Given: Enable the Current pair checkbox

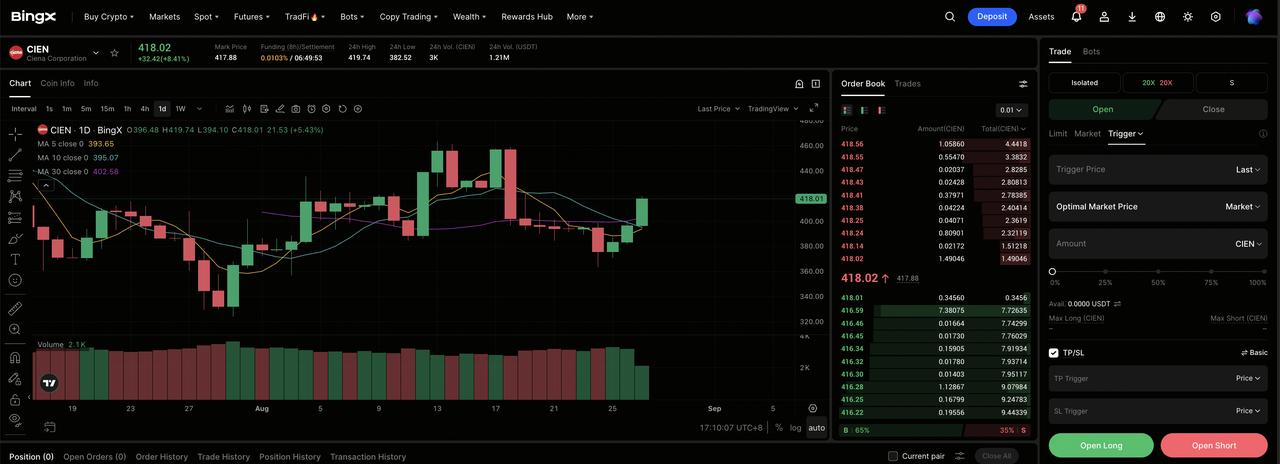Looking at the screenshot, I should (892, 457).
